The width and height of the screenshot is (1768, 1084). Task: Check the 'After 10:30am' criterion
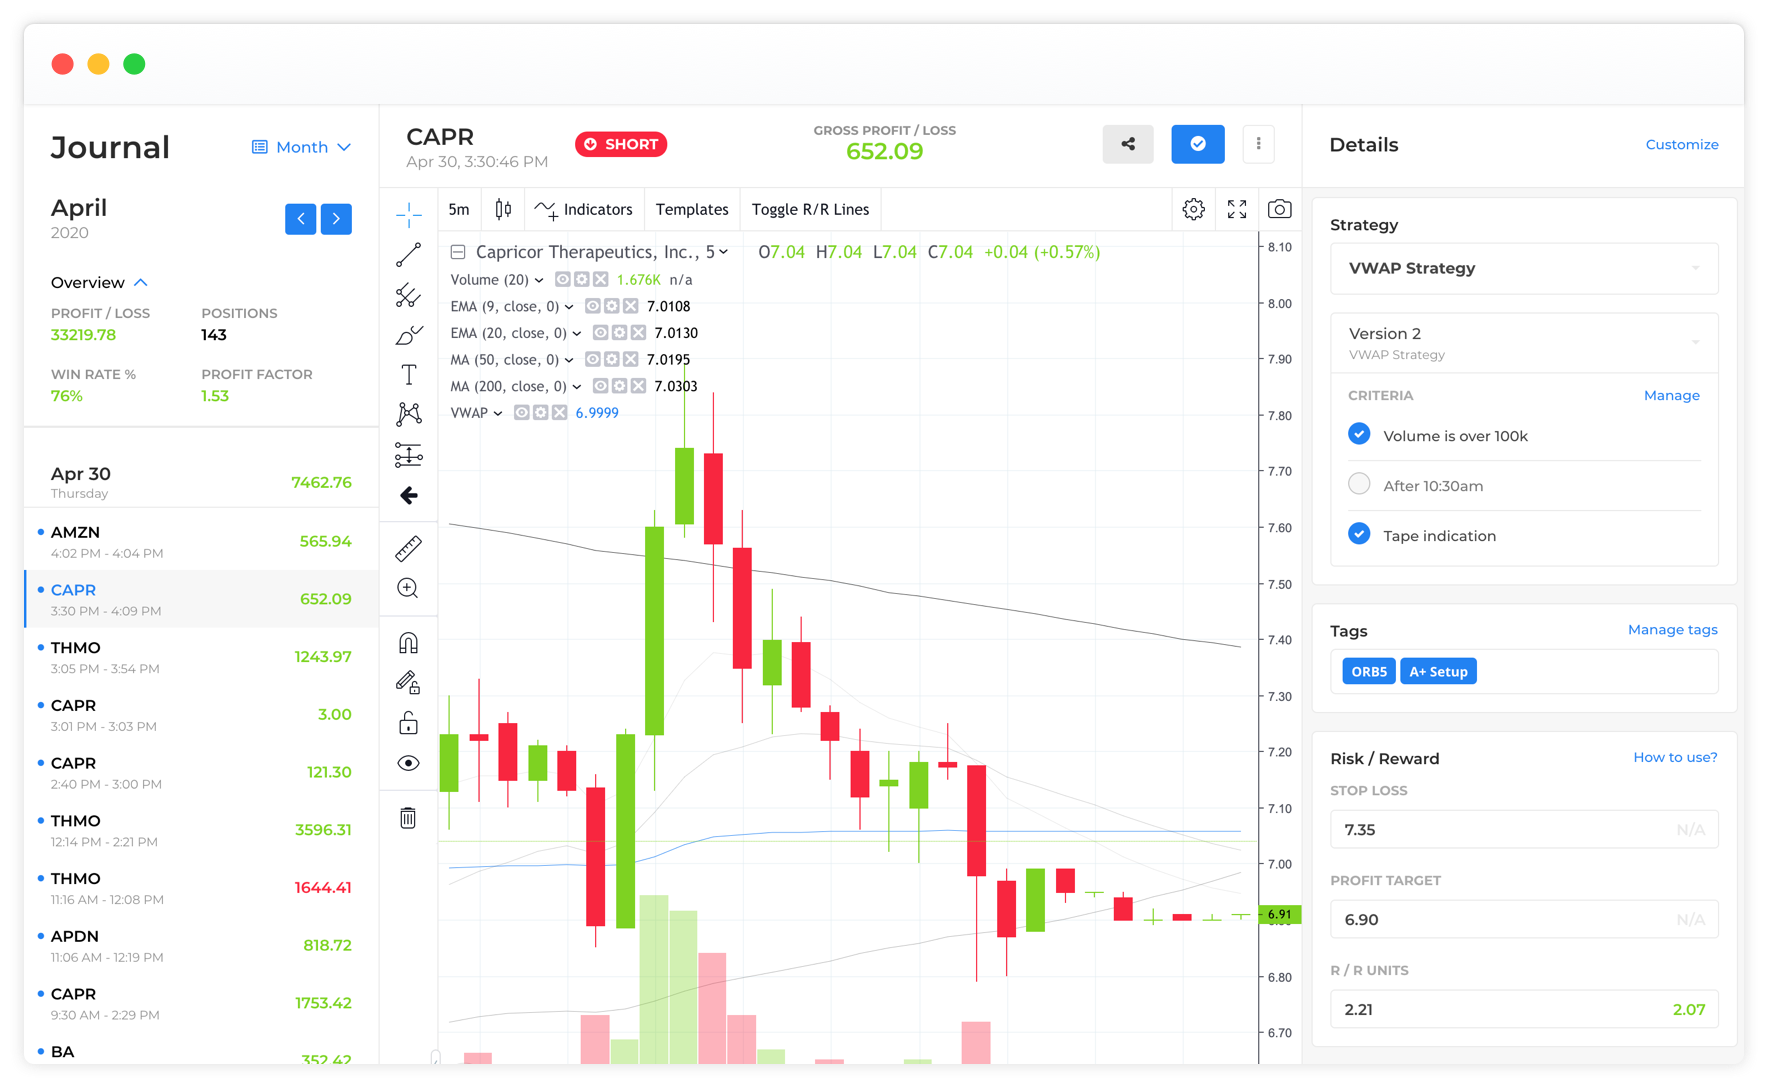tap(1359, 485)
